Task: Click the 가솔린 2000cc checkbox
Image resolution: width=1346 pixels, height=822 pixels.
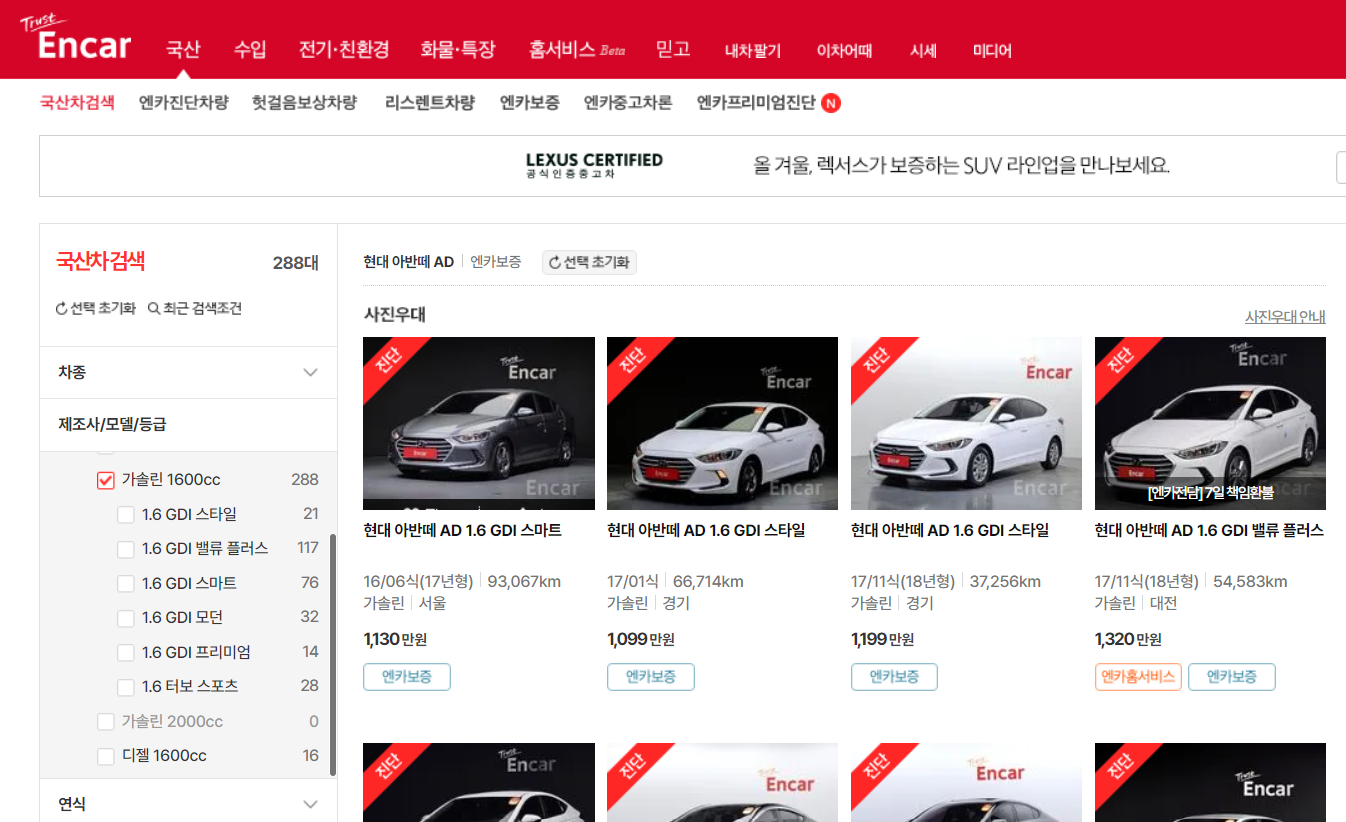Action: pyautogui.click(x=106, y=722)
